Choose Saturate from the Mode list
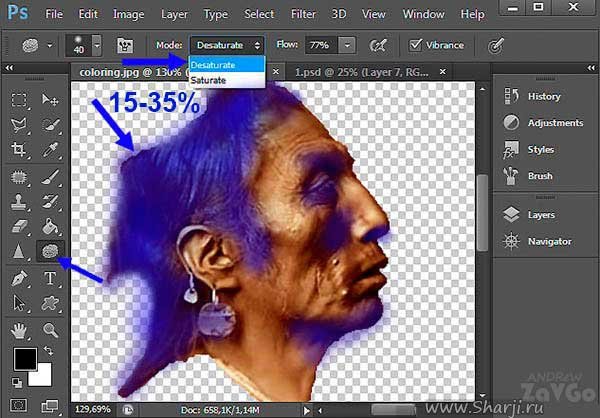Viewport: 600px width, 418px height. point(208,80)
